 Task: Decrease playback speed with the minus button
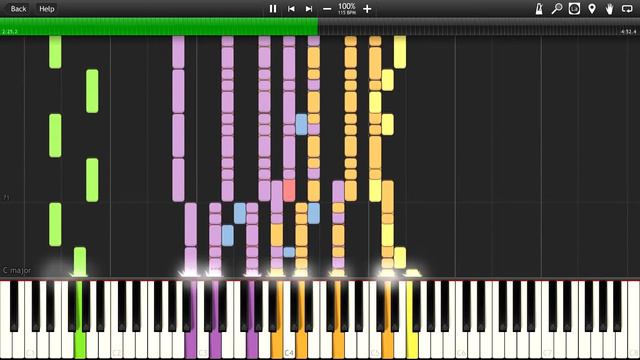coord(327,9)
